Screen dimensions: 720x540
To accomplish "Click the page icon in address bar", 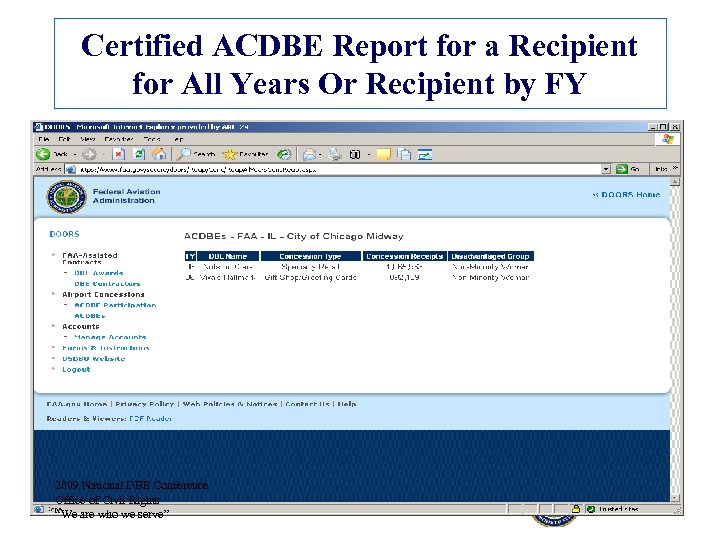I will pos(70,169).
